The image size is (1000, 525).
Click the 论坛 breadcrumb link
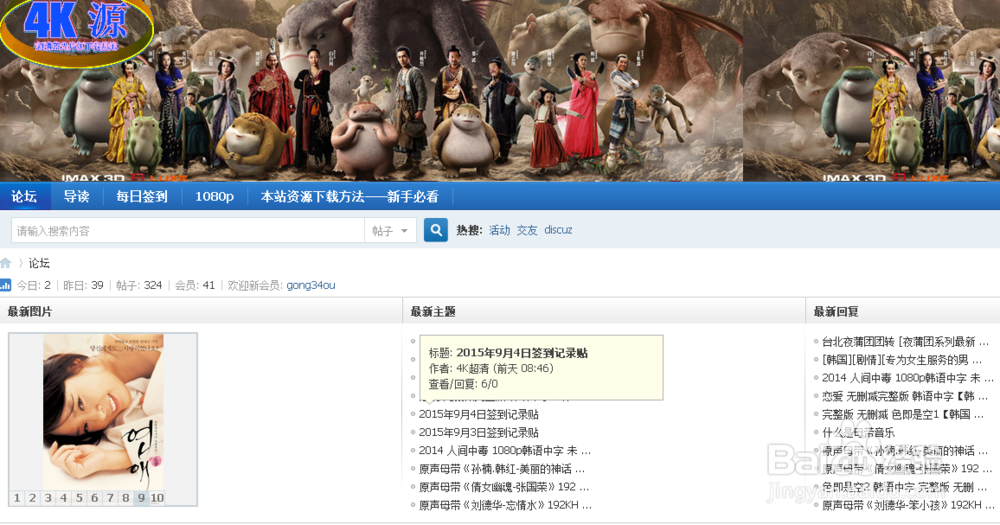pos(39,263)
